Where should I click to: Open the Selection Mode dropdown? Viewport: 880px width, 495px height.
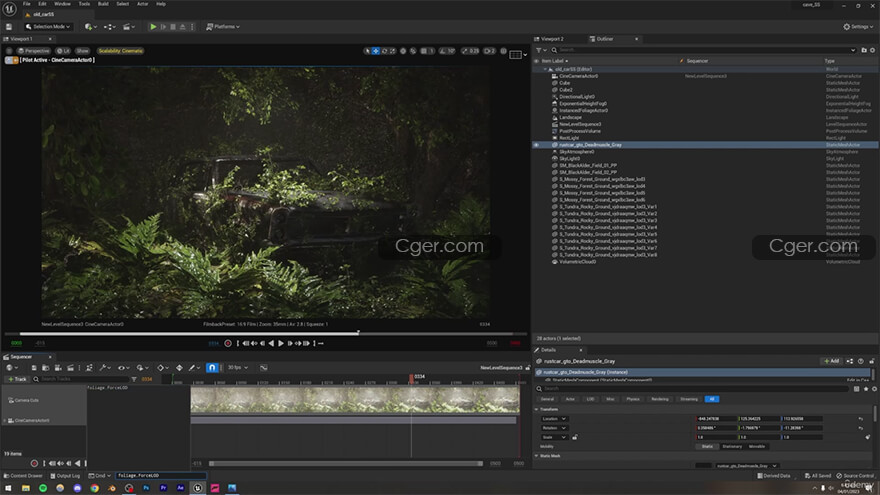(x=48, y=26)
